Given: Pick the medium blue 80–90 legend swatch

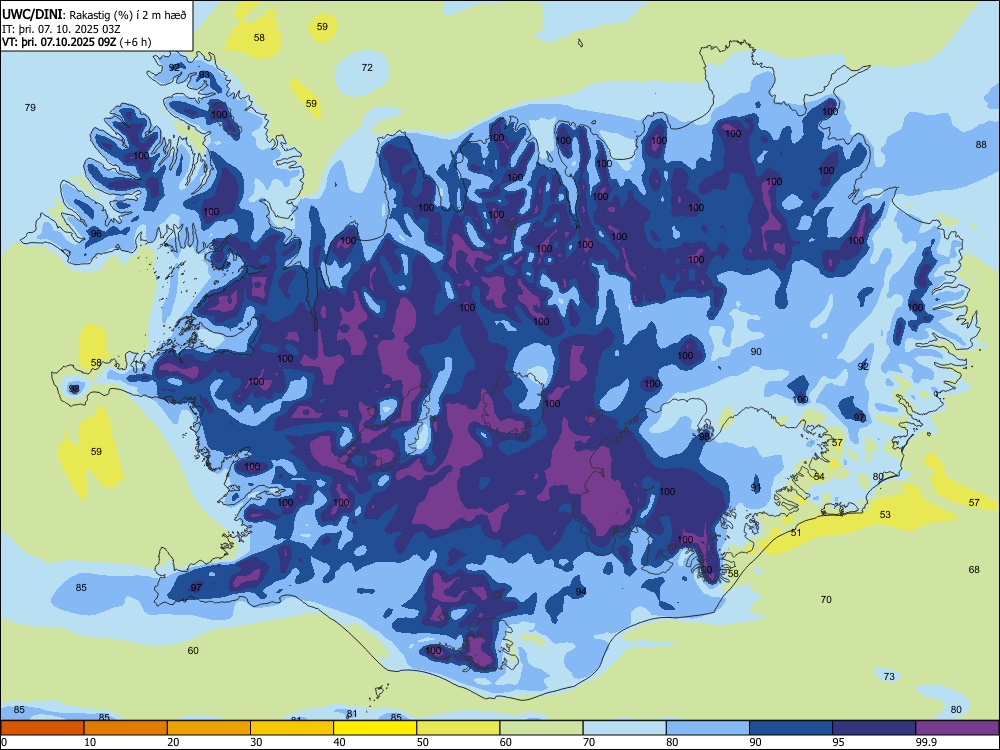Looking at the screenshot, I should (x=708, y=728).
